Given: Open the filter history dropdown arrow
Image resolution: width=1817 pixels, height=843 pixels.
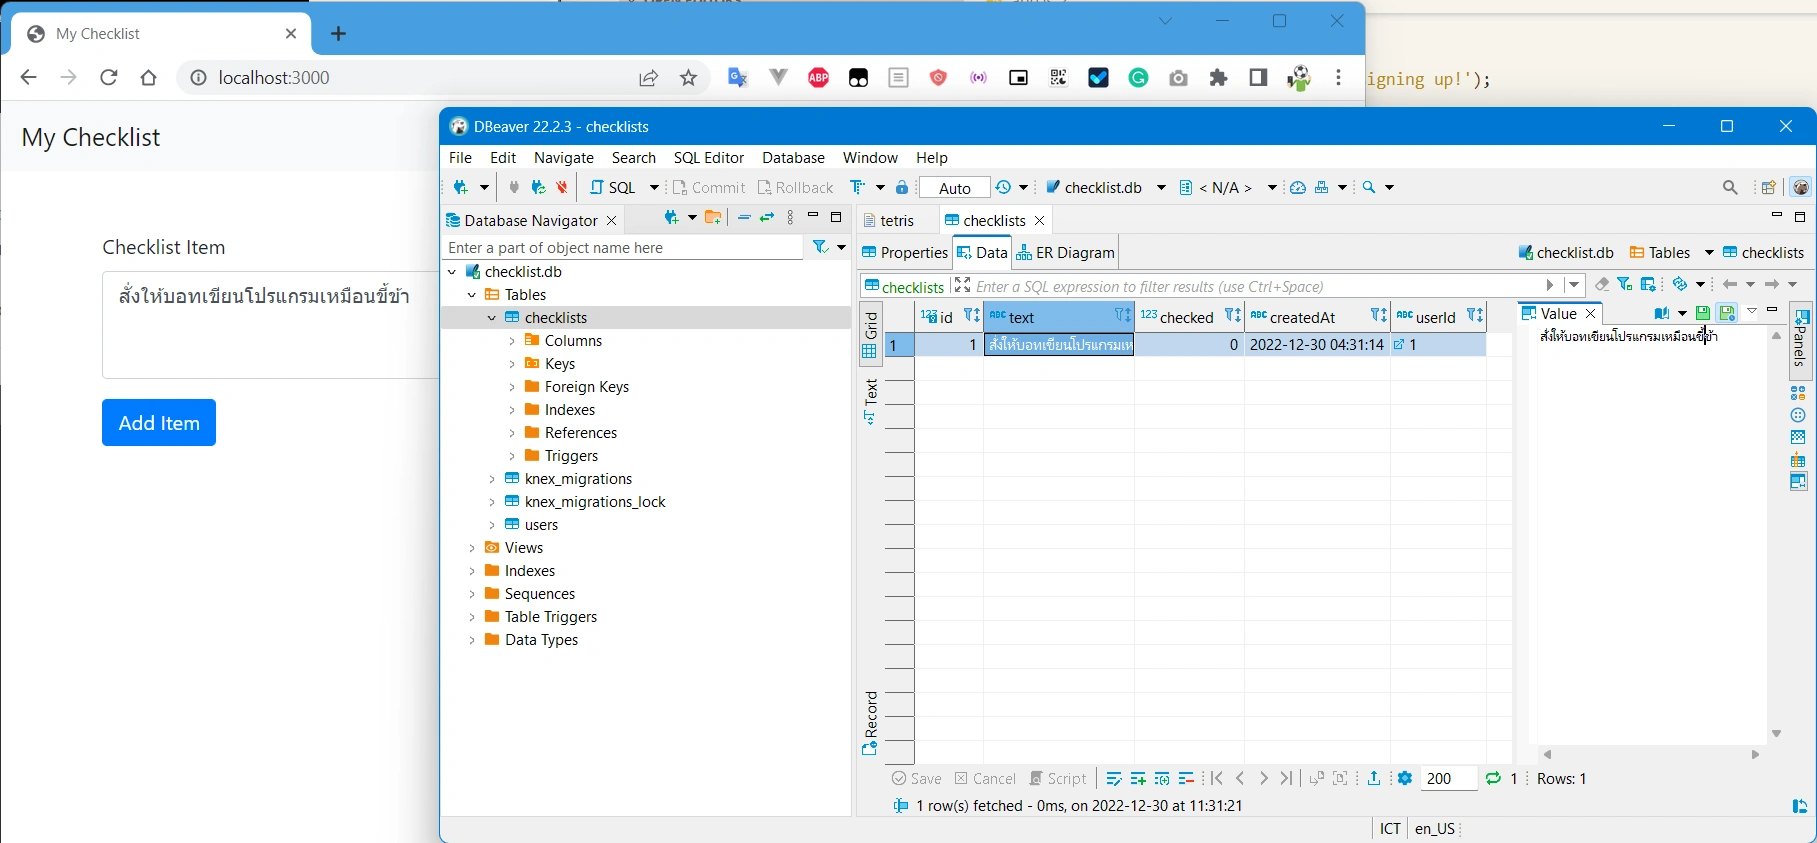Looking at the screenshot, I should coord(1575,285).
